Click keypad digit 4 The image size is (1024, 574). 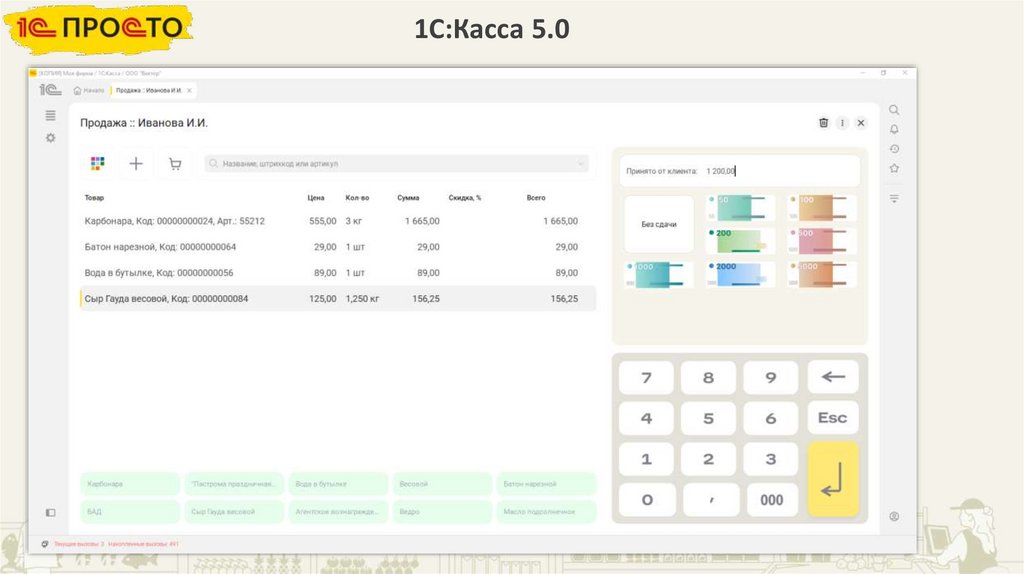pos(646,419)
